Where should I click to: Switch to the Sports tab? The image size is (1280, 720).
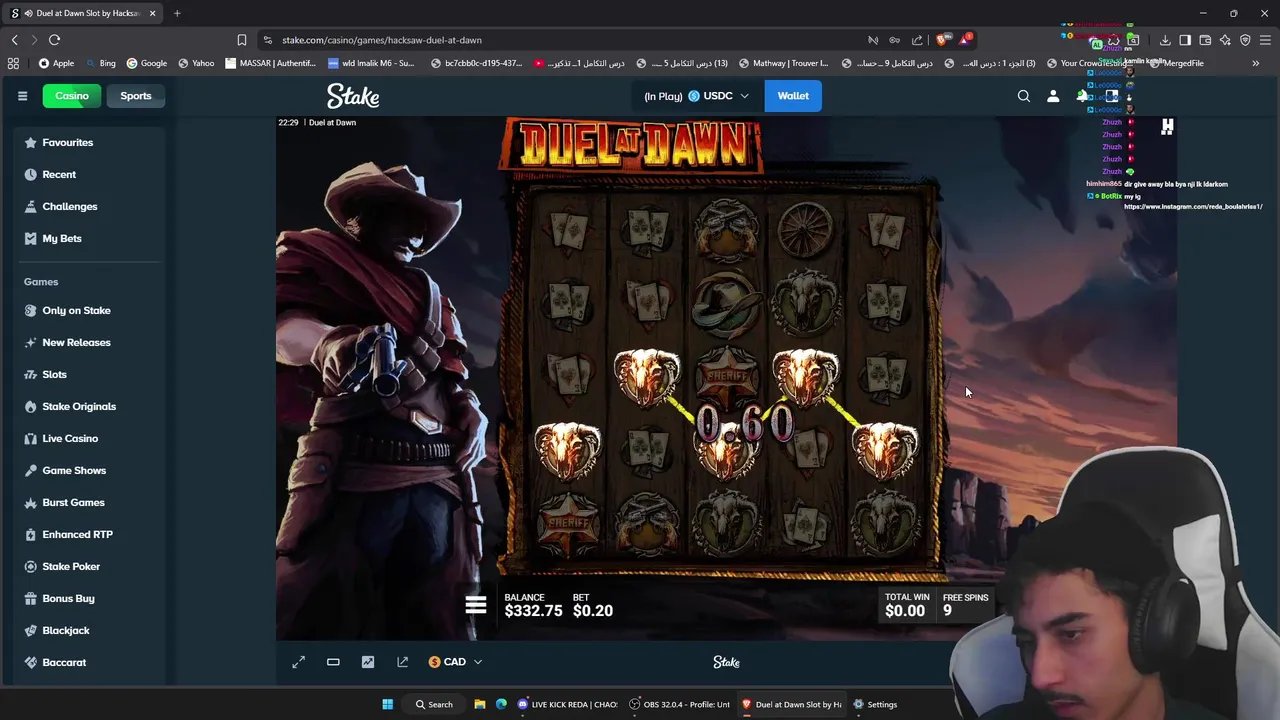tap(136, 96)
